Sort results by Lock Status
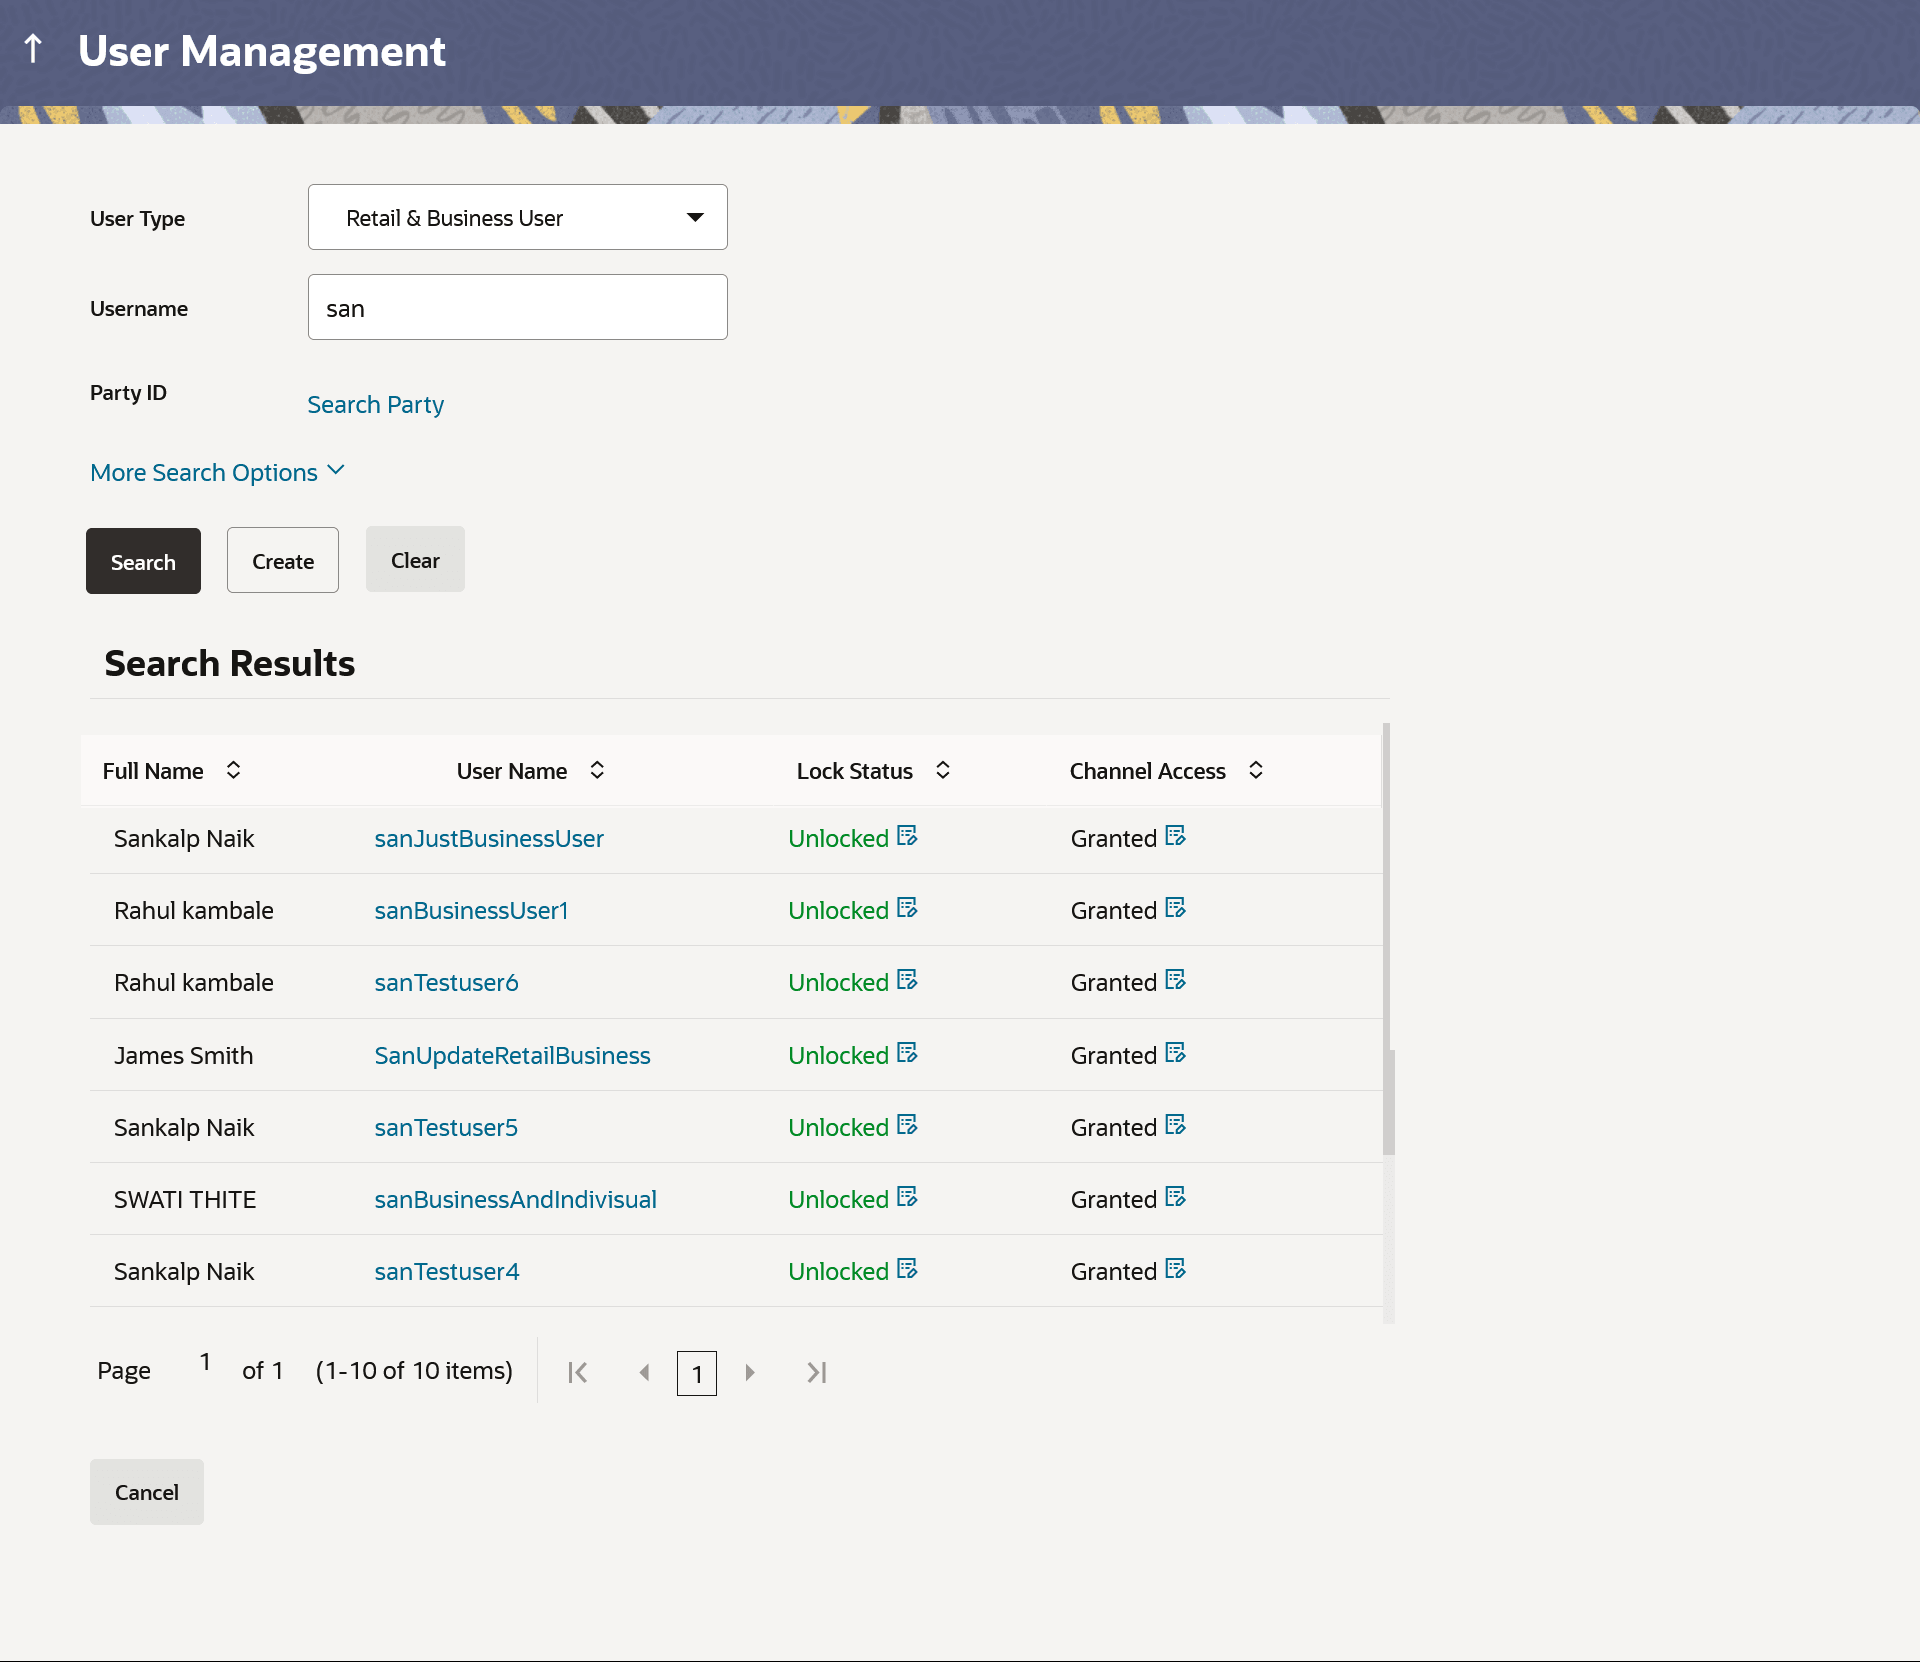The width and height of the screenshot is (1920, 1662). point(942,770)
